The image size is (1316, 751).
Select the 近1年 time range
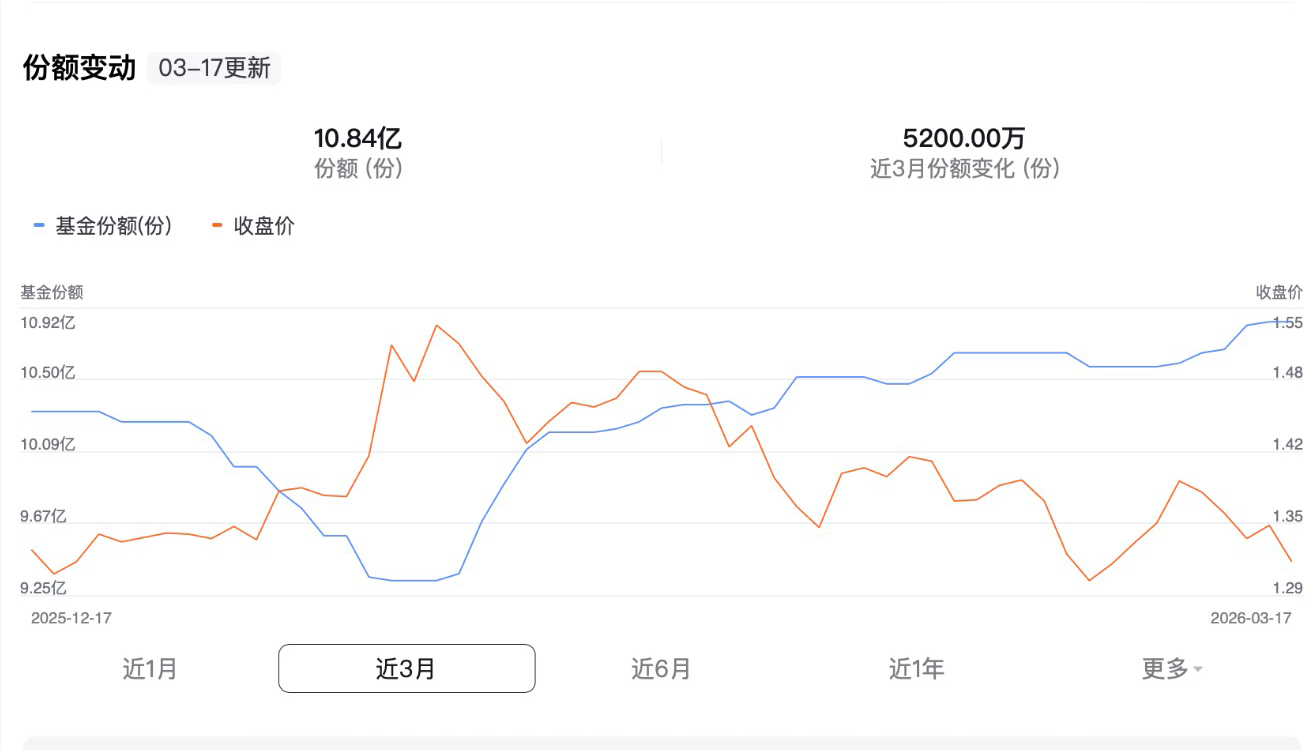(x=918, y=668)
